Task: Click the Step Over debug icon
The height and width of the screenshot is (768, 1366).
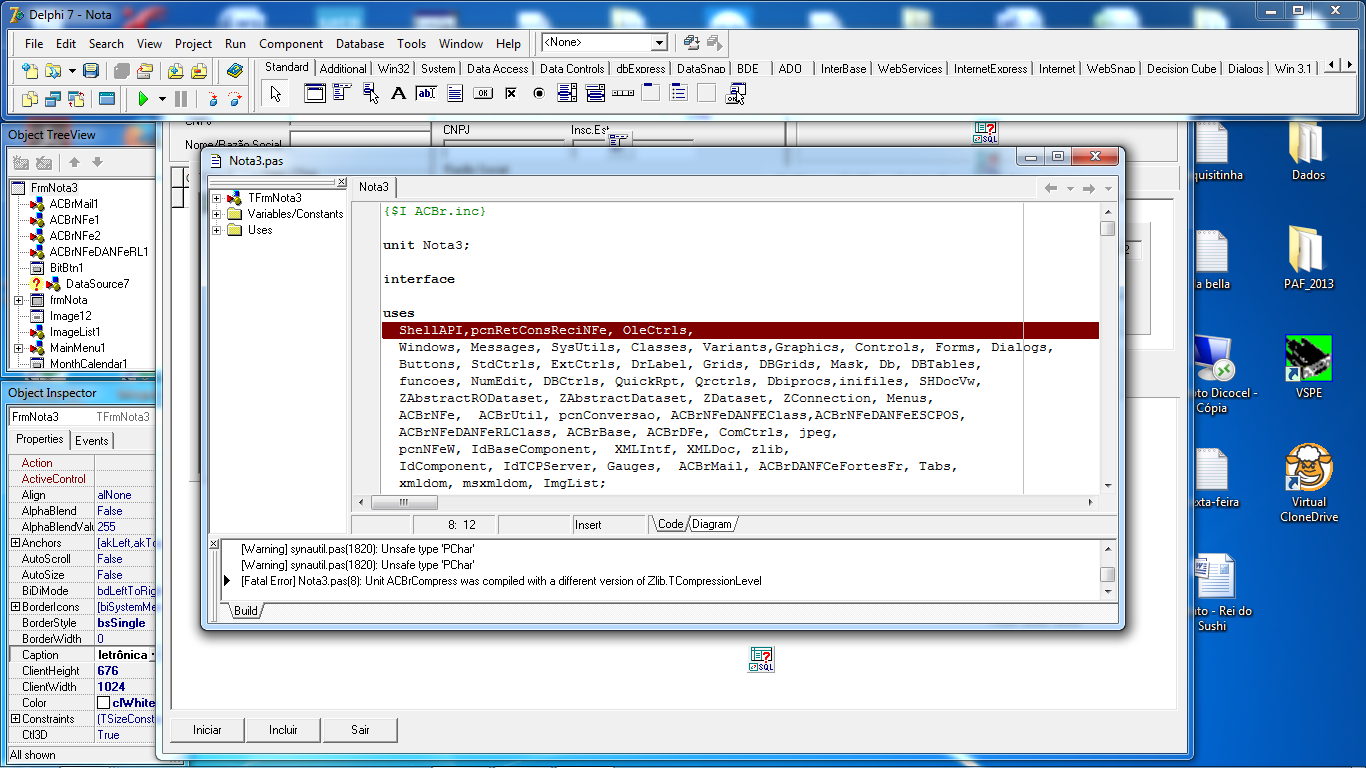Action: click(235, 99)
